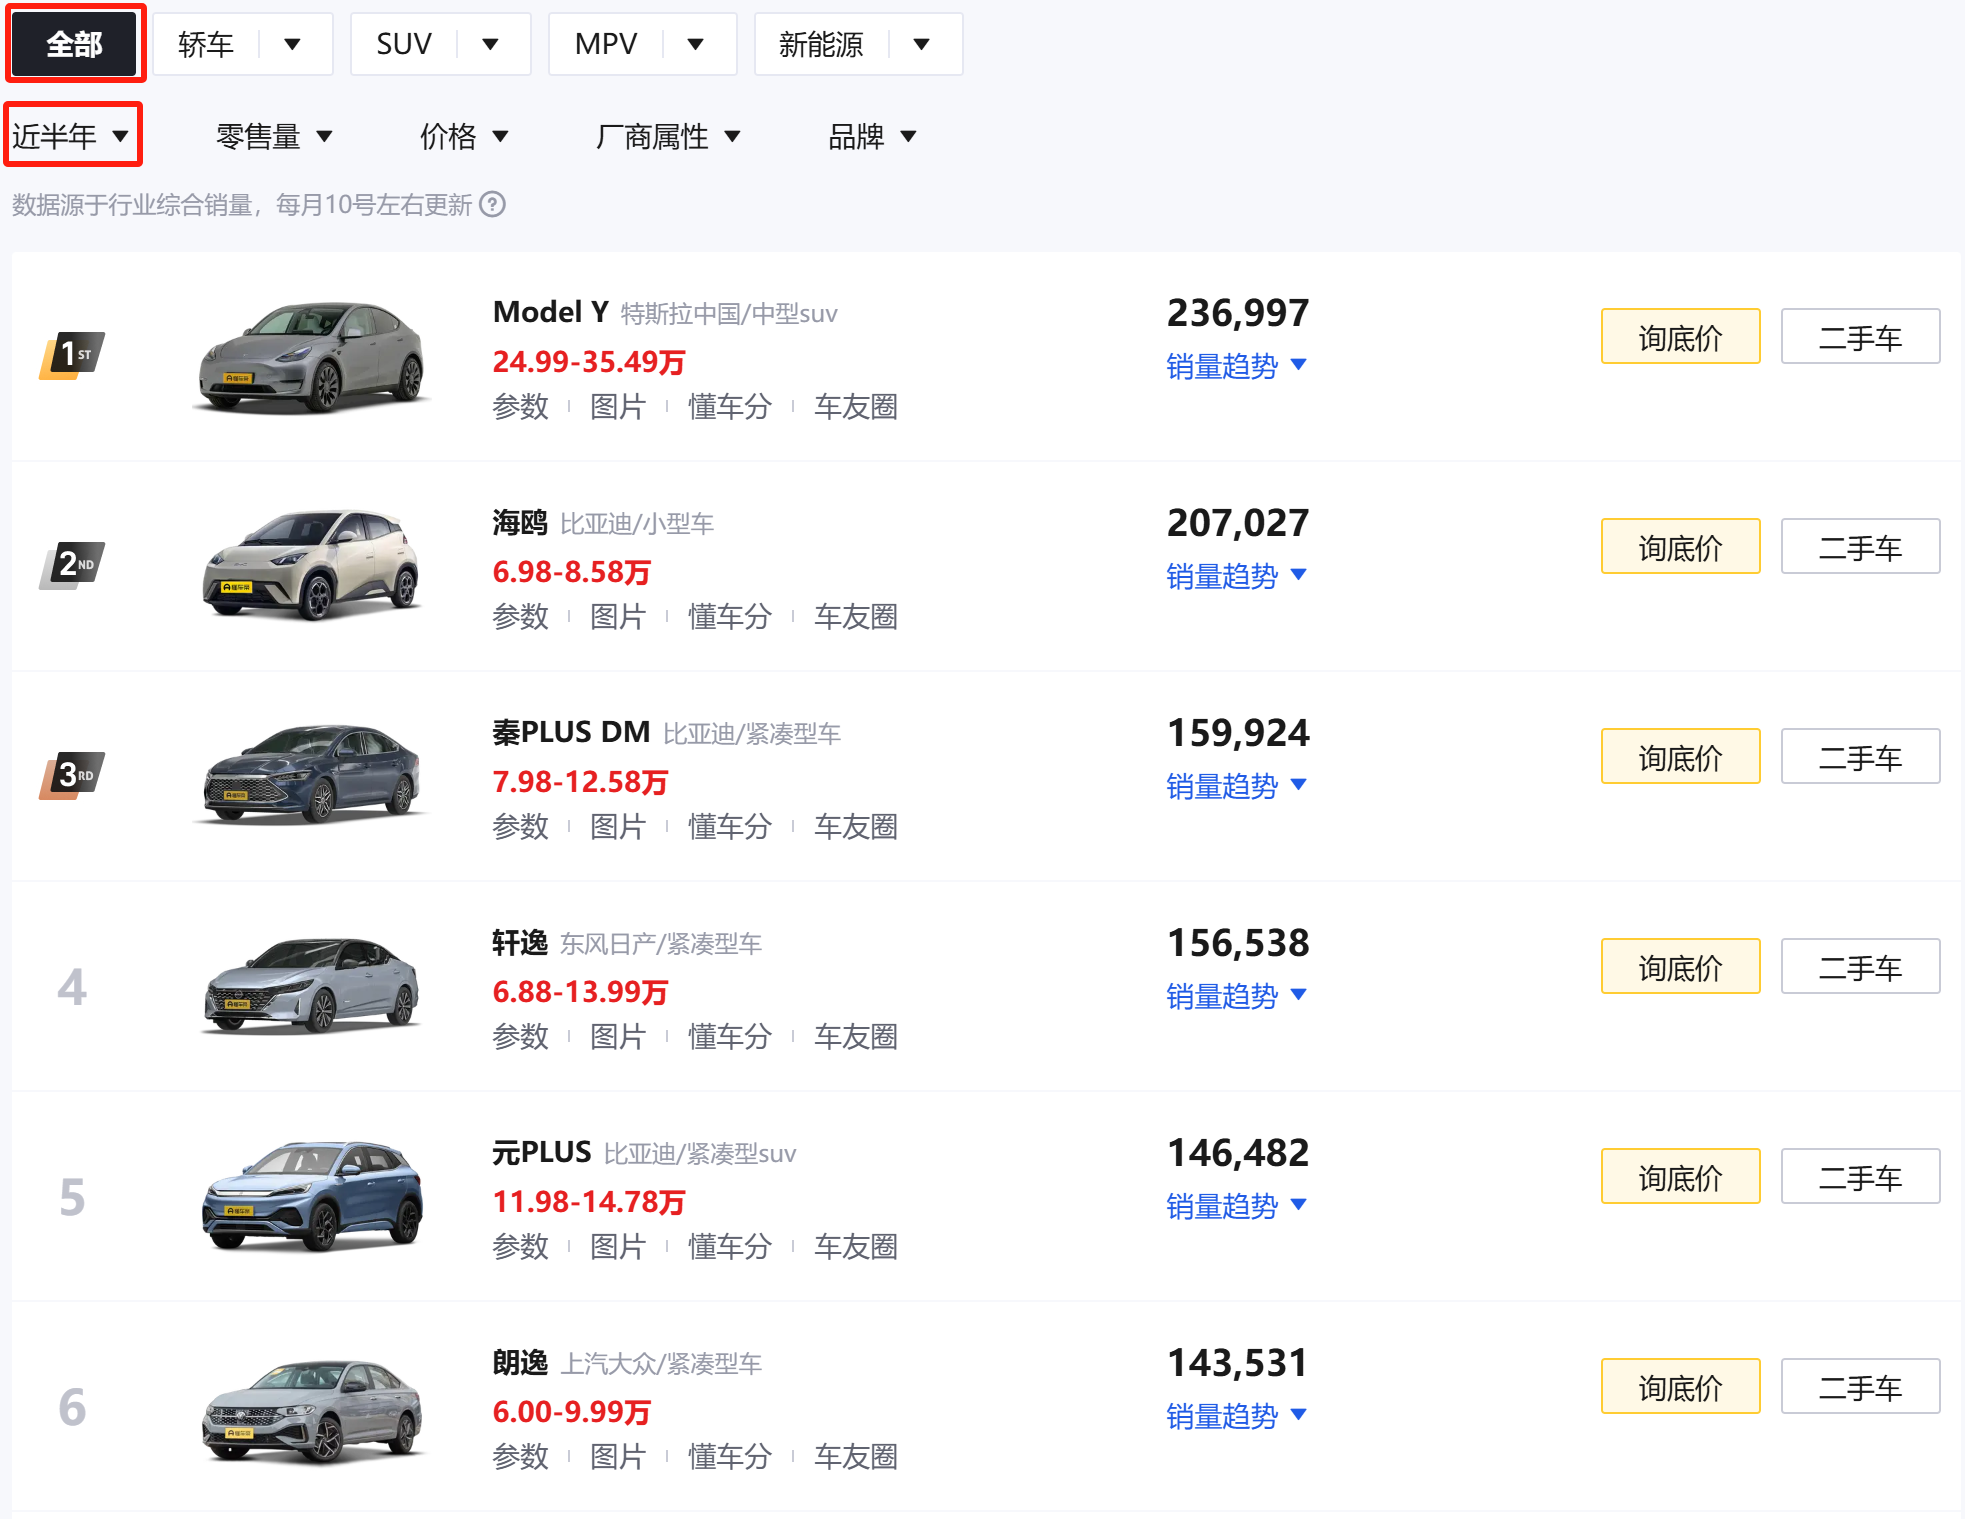Click Model Y price 24.99-35.49万
Screen dimensions: 1965x1519
(589, 362)
